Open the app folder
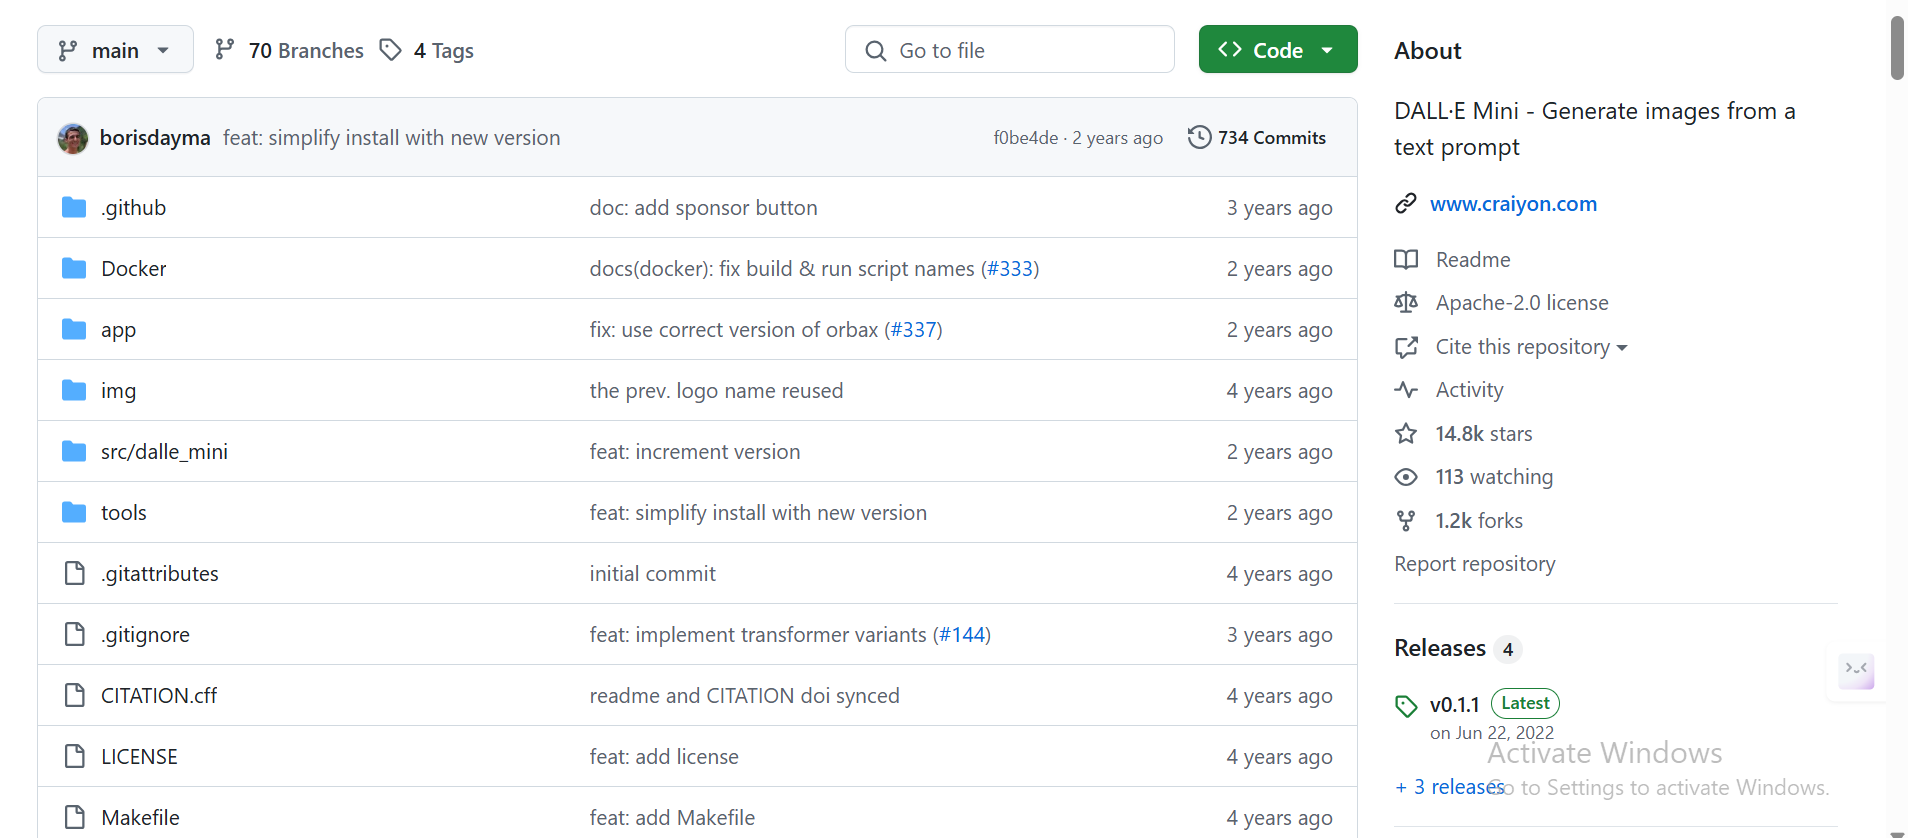Viewport: 1908px width, 838px height. click(118, 330)
